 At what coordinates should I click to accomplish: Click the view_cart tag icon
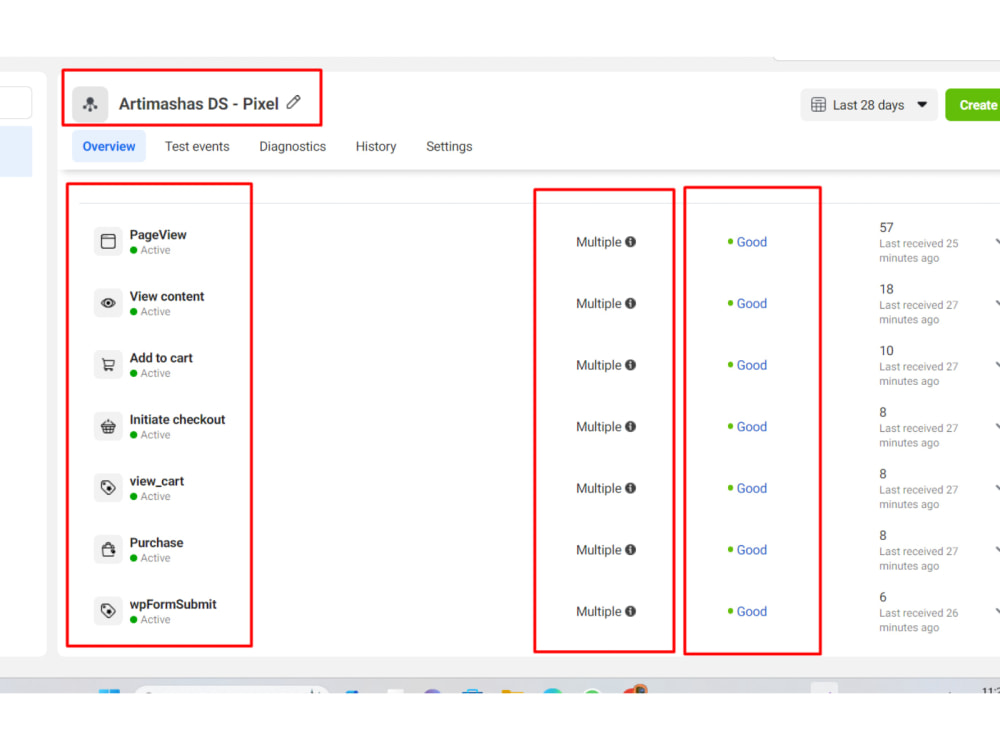[x=108, y=488]
